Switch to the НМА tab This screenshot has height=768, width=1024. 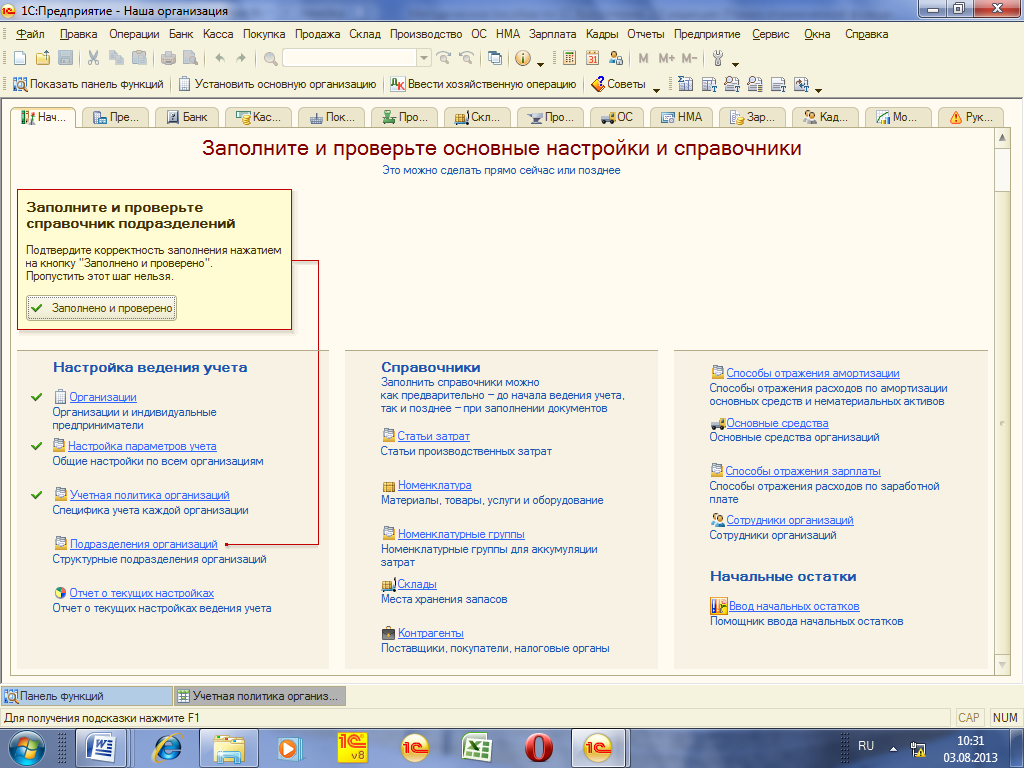pyautogui.click(x=680, y=117)
